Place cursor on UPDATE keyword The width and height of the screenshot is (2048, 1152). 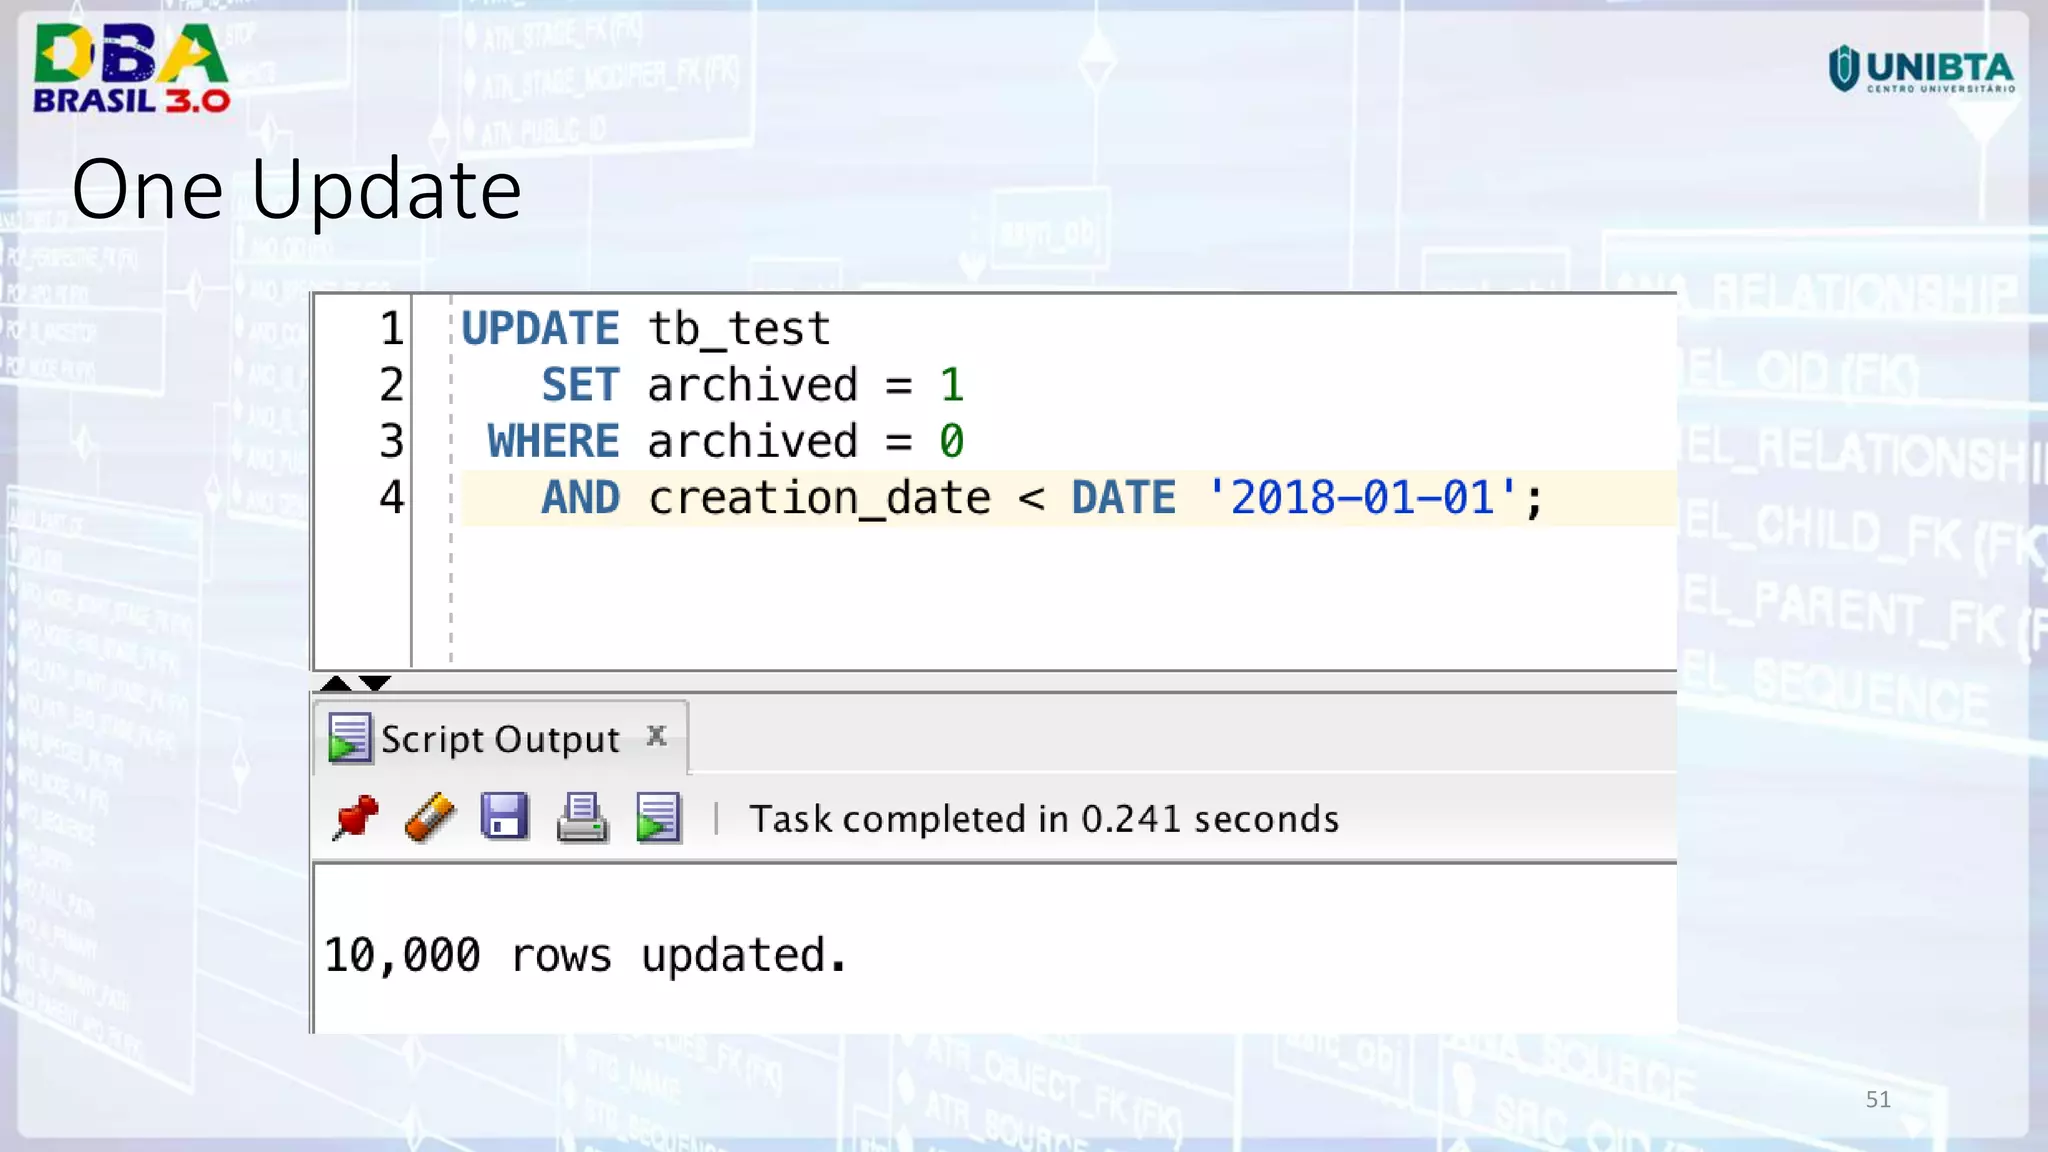[540, 329]
